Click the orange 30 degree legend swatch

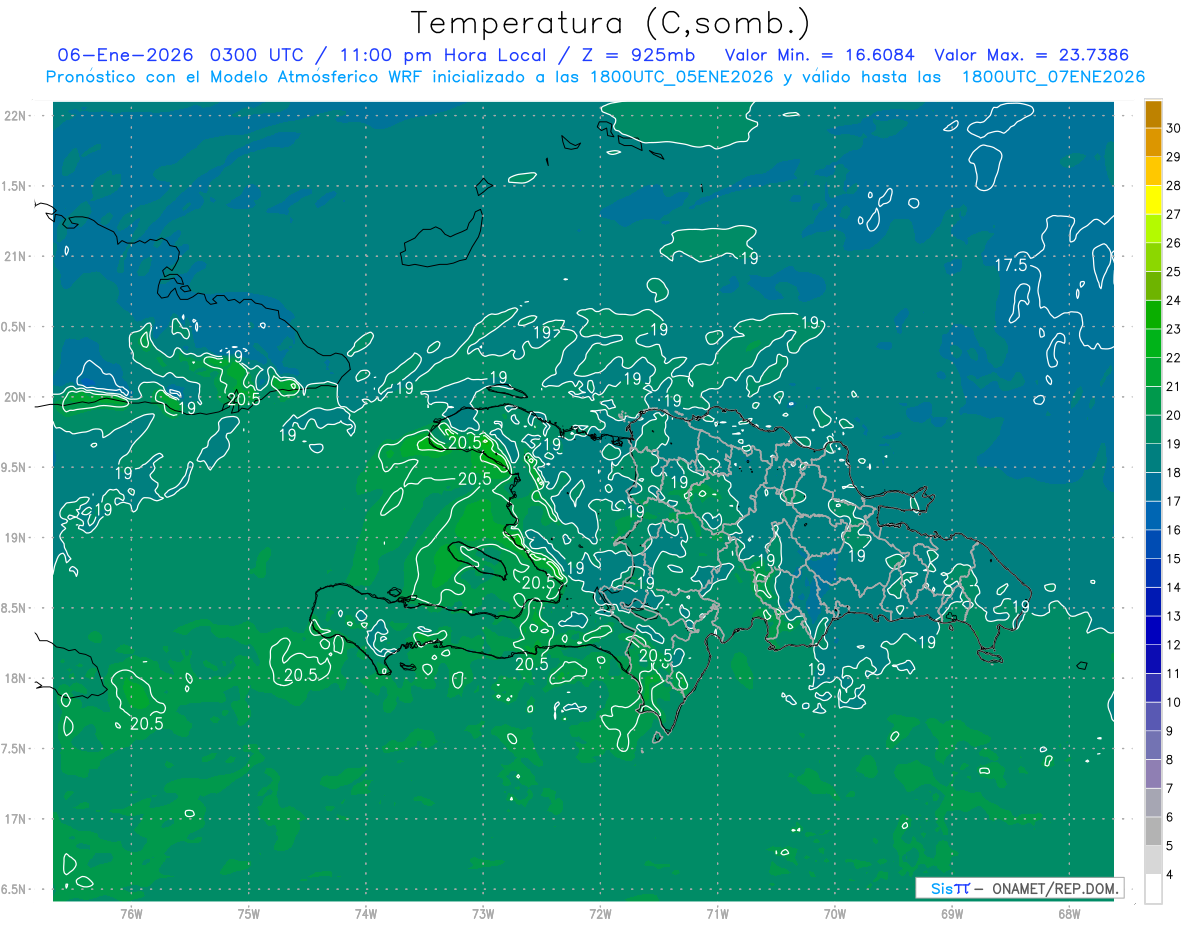1153,114
